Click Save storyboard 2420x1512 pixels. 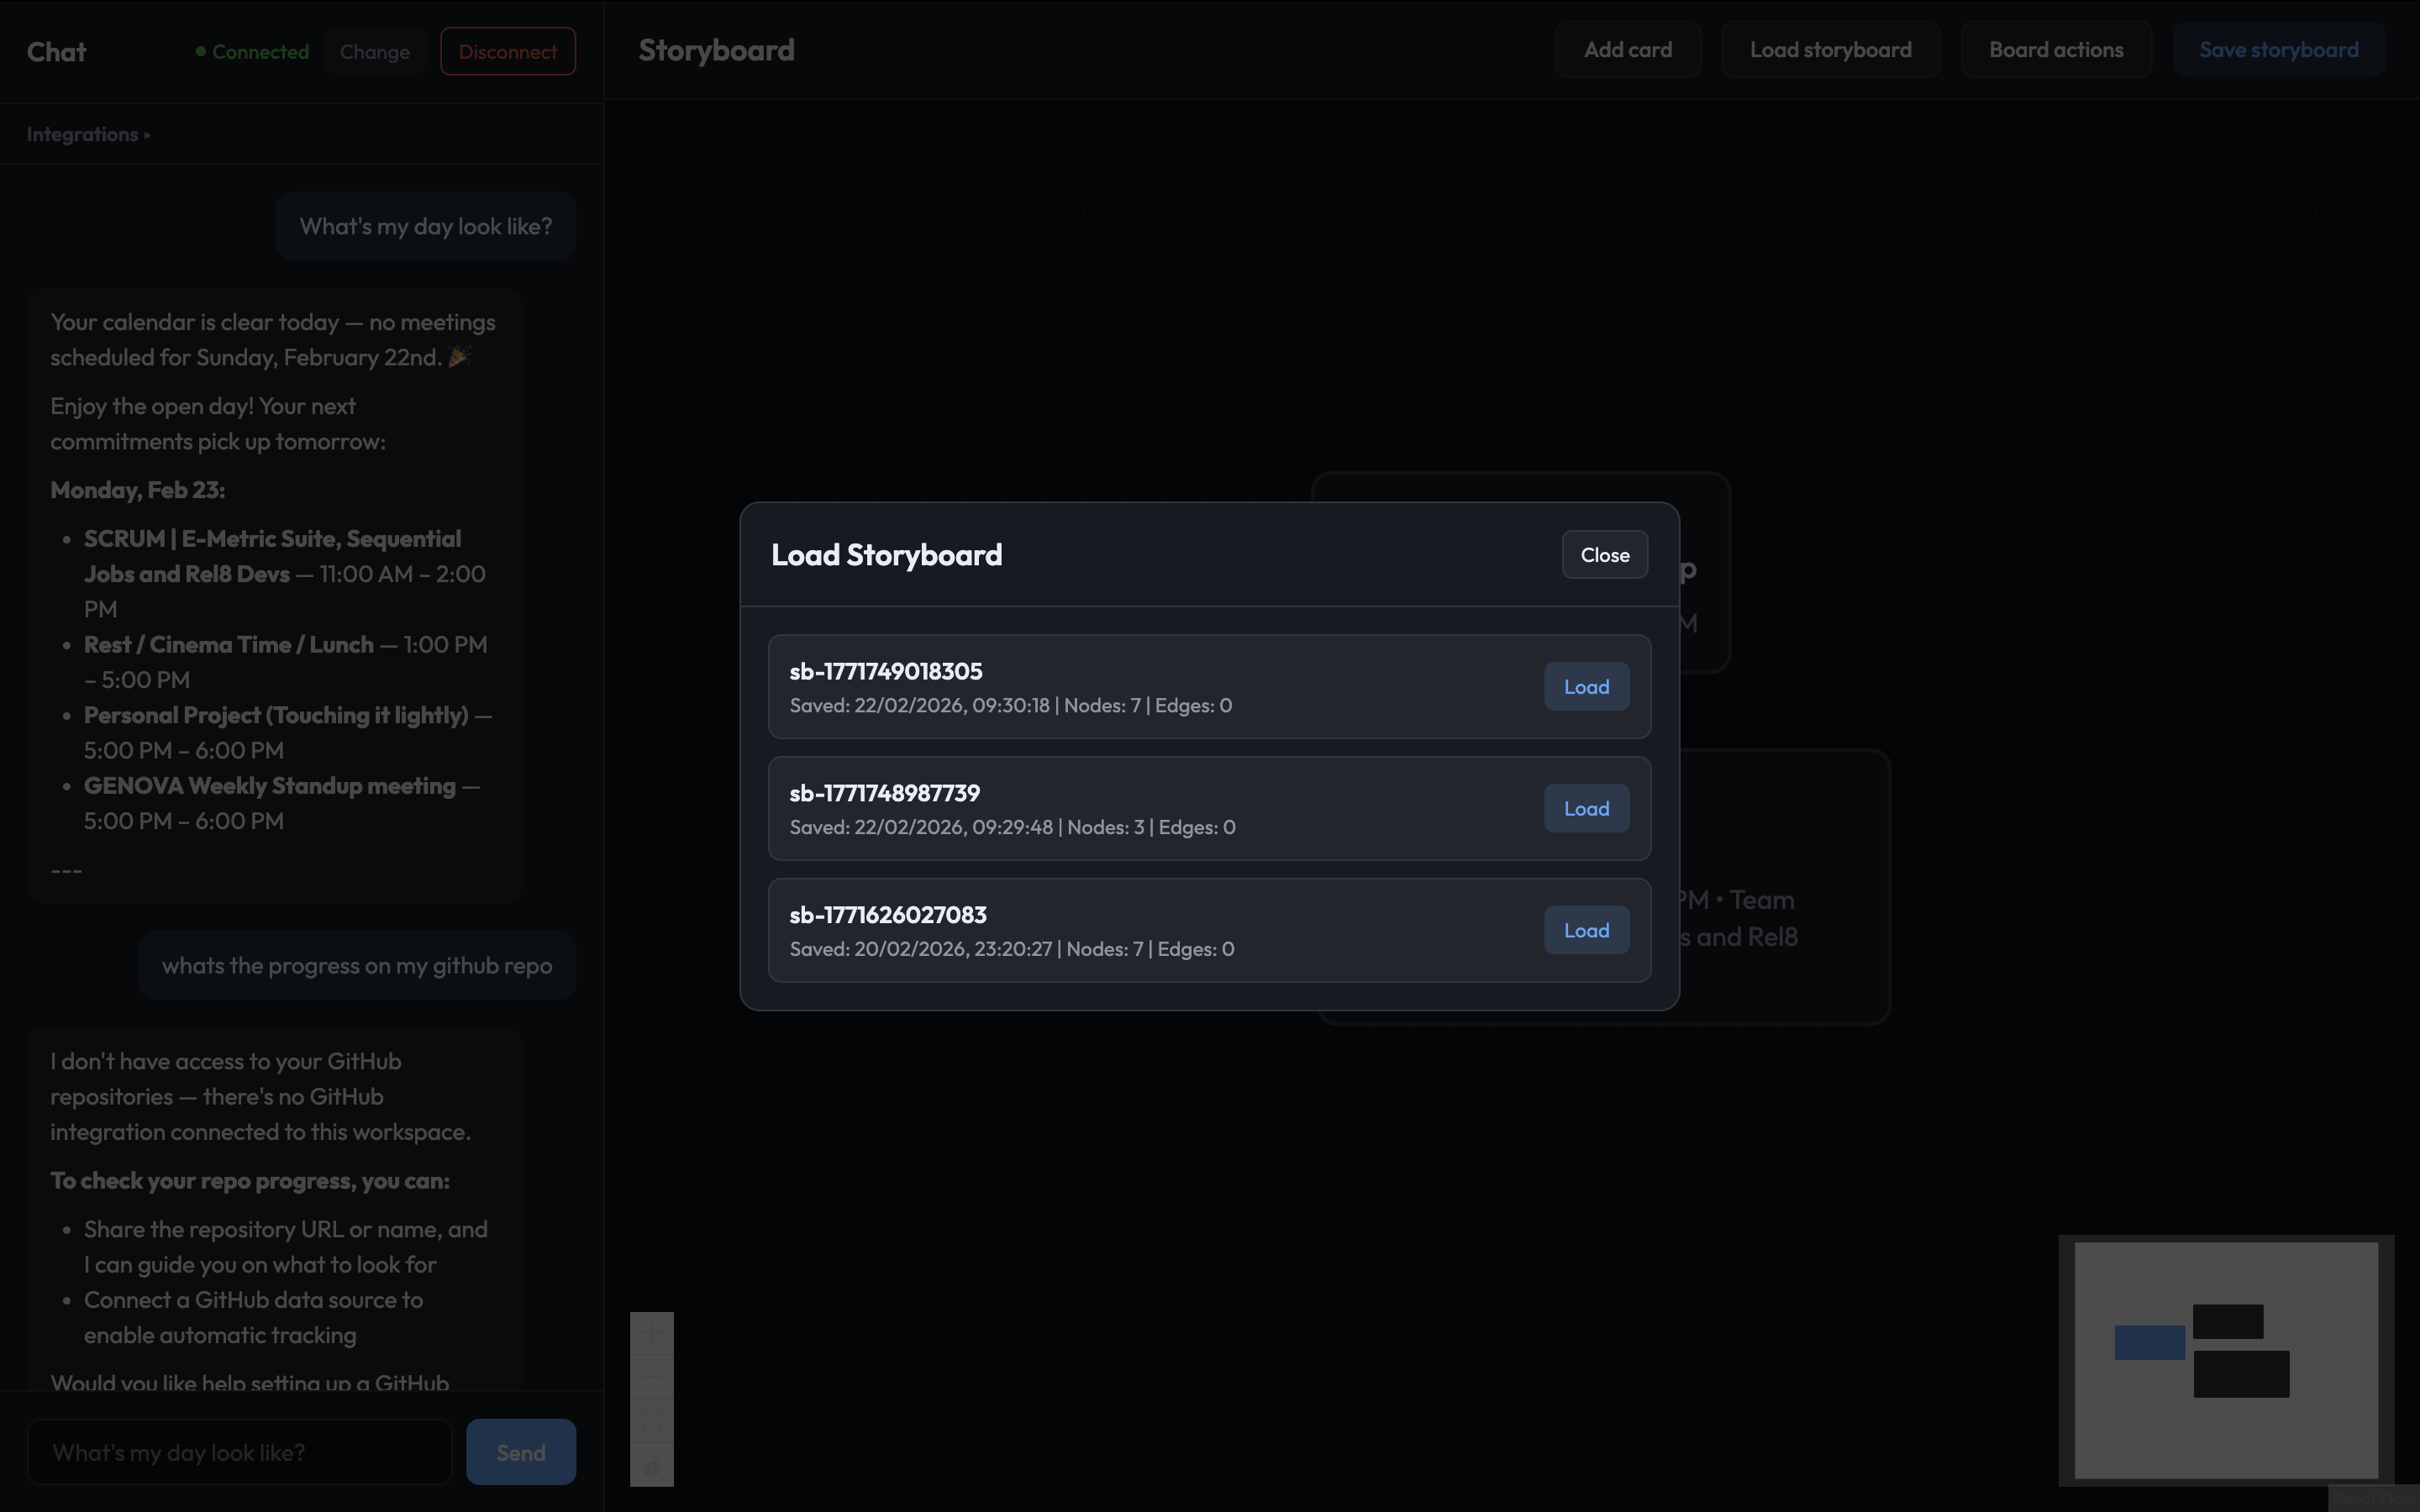(x=2278, y=50)
